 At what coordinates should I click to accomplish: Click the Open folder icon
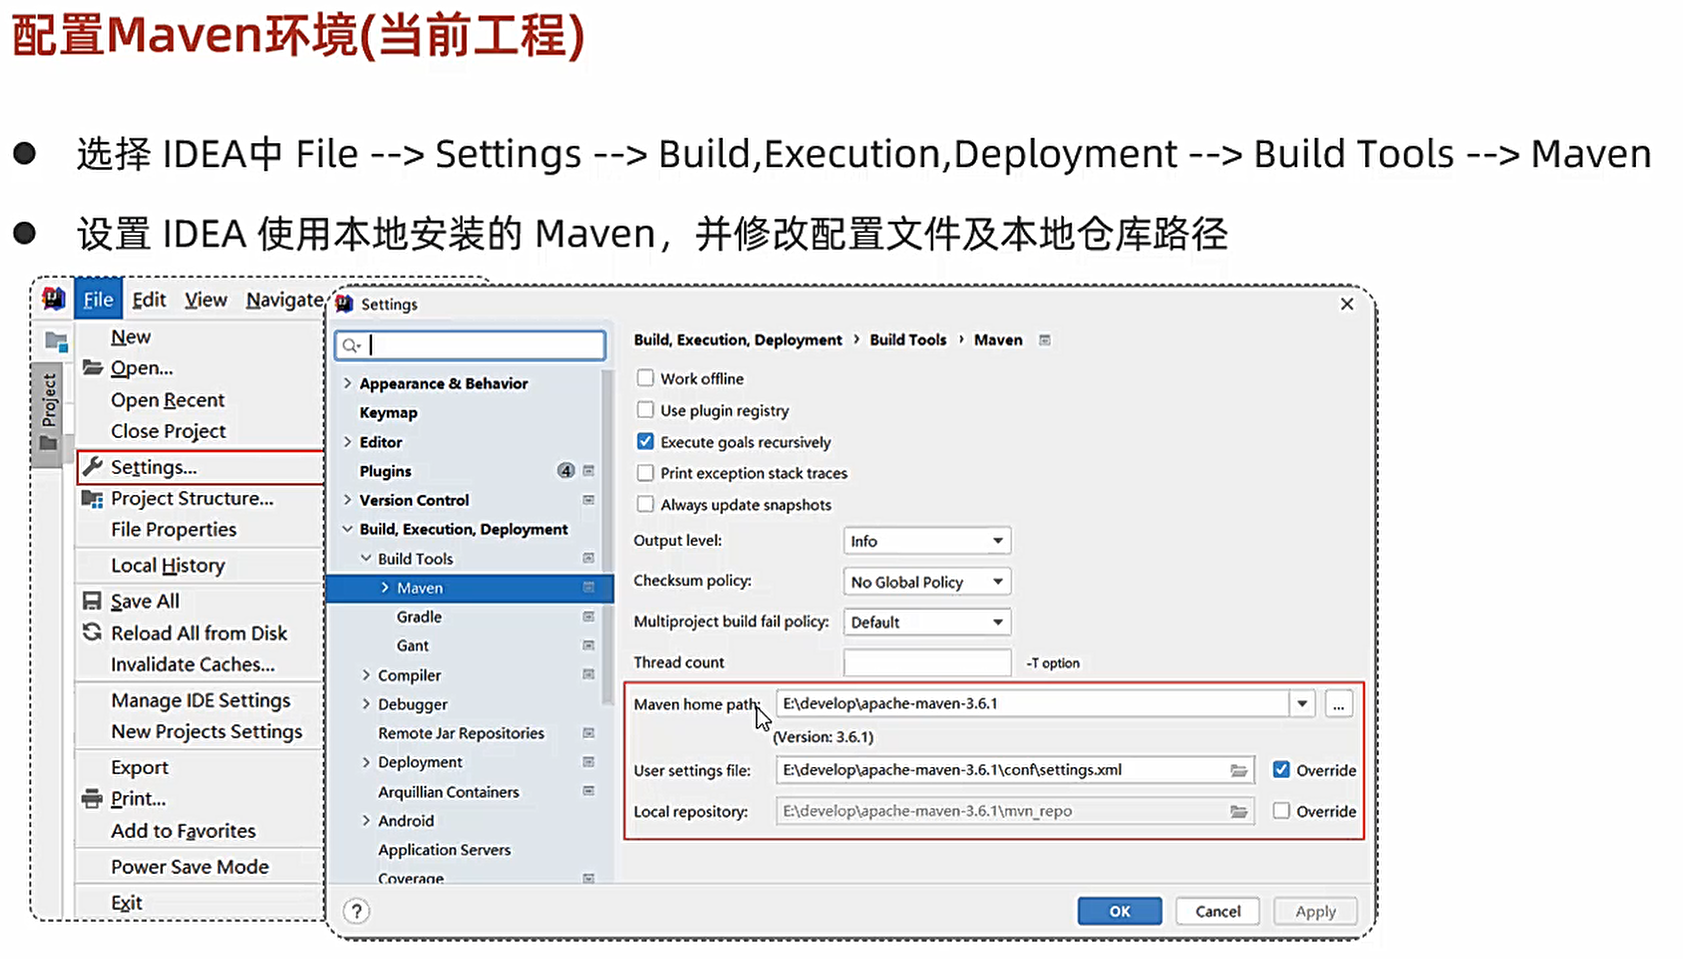point(93,367)
